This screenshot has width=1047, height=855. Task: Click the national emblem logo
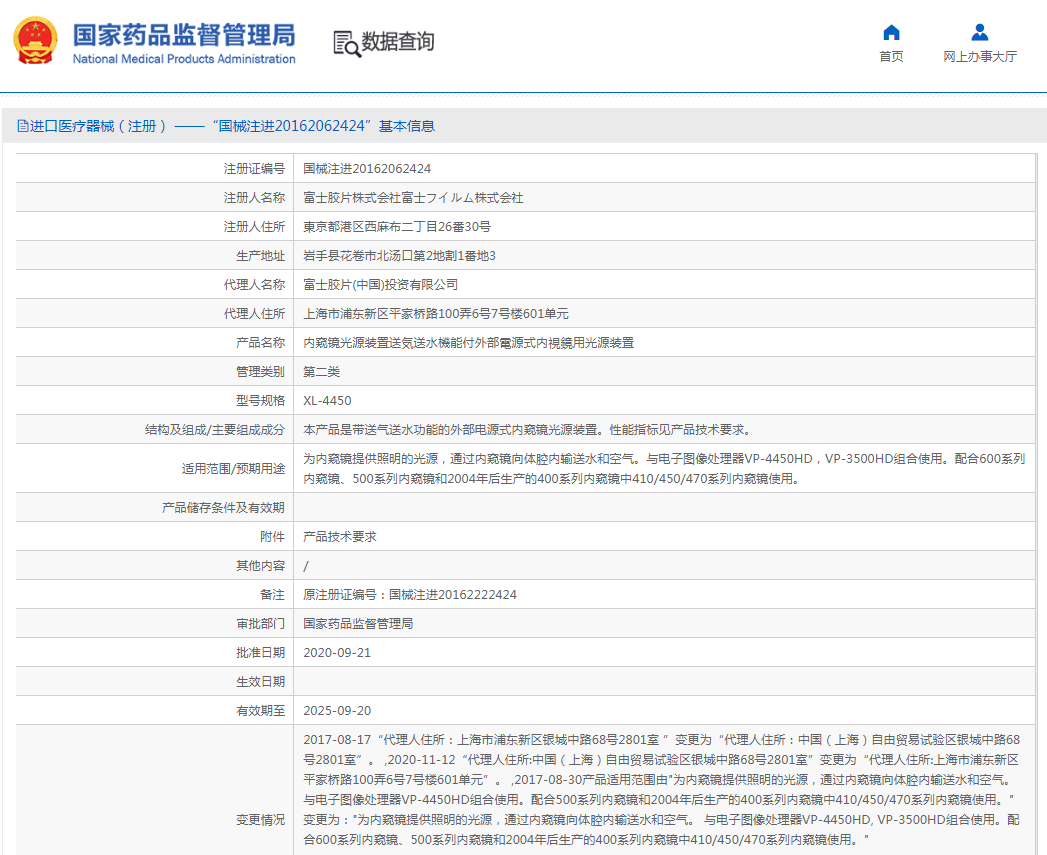[35, 40]
